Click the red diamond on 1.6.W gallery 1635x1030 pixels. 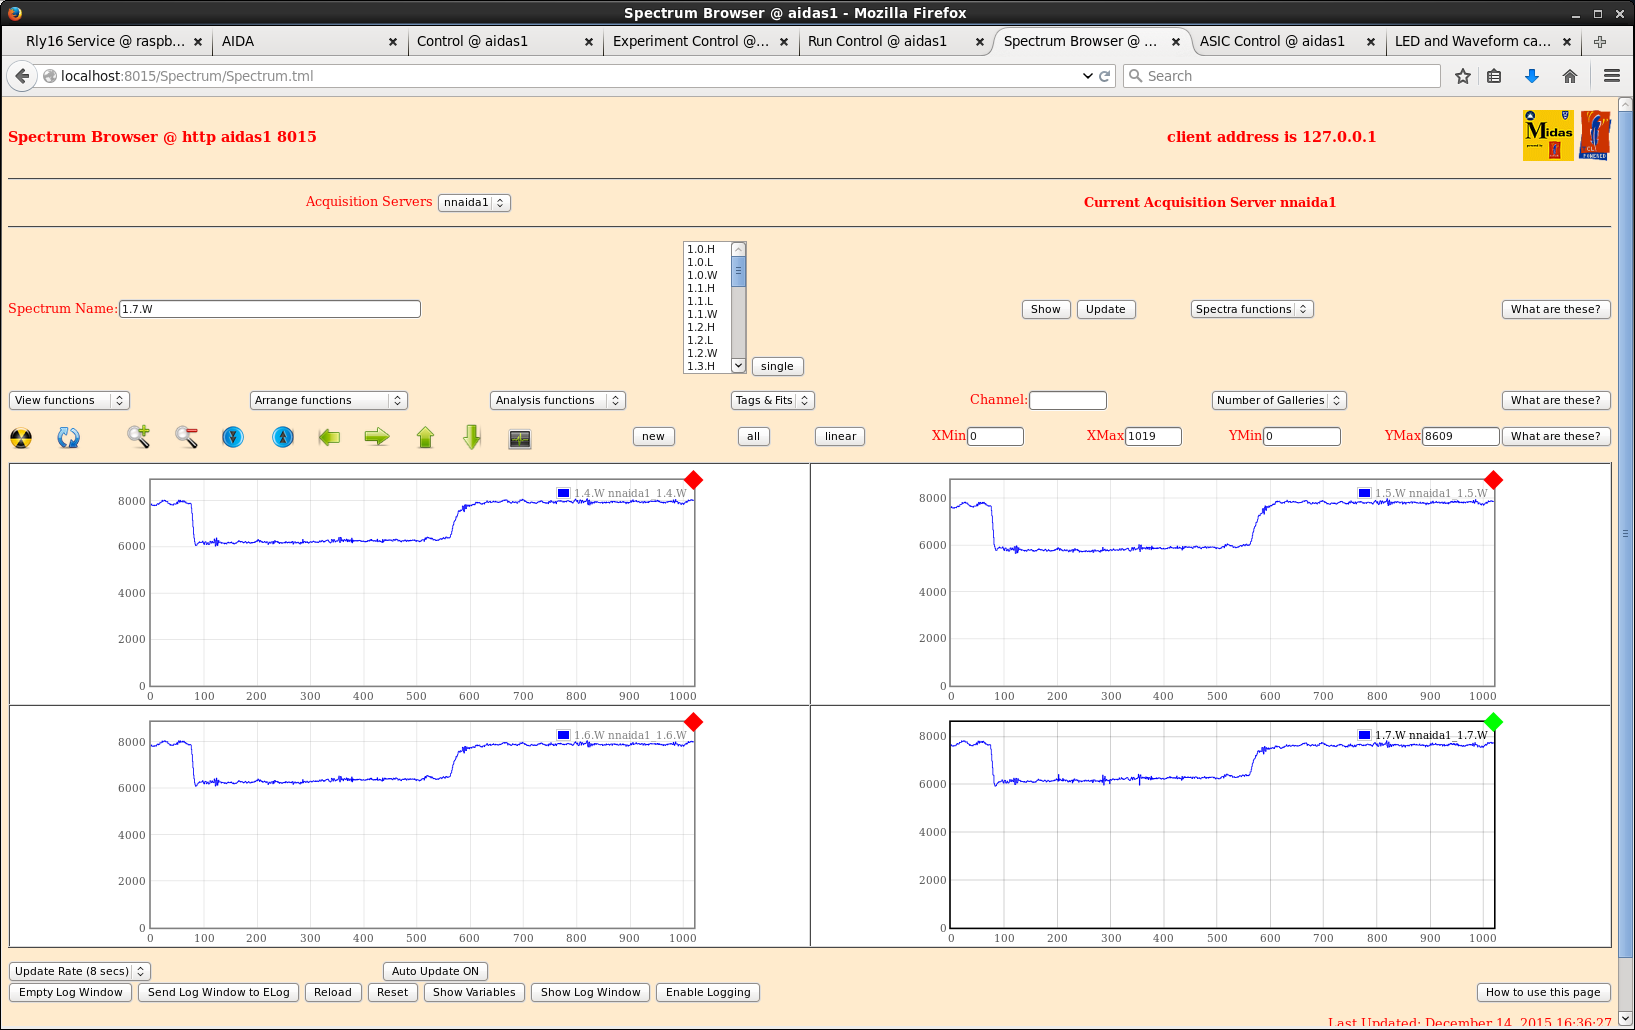[693, 722]
